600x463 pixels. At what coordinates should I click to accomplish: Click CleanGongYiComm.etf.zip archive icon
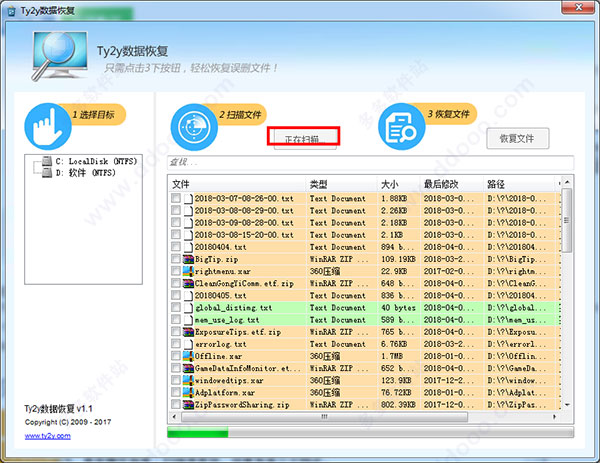click(188, 284)
